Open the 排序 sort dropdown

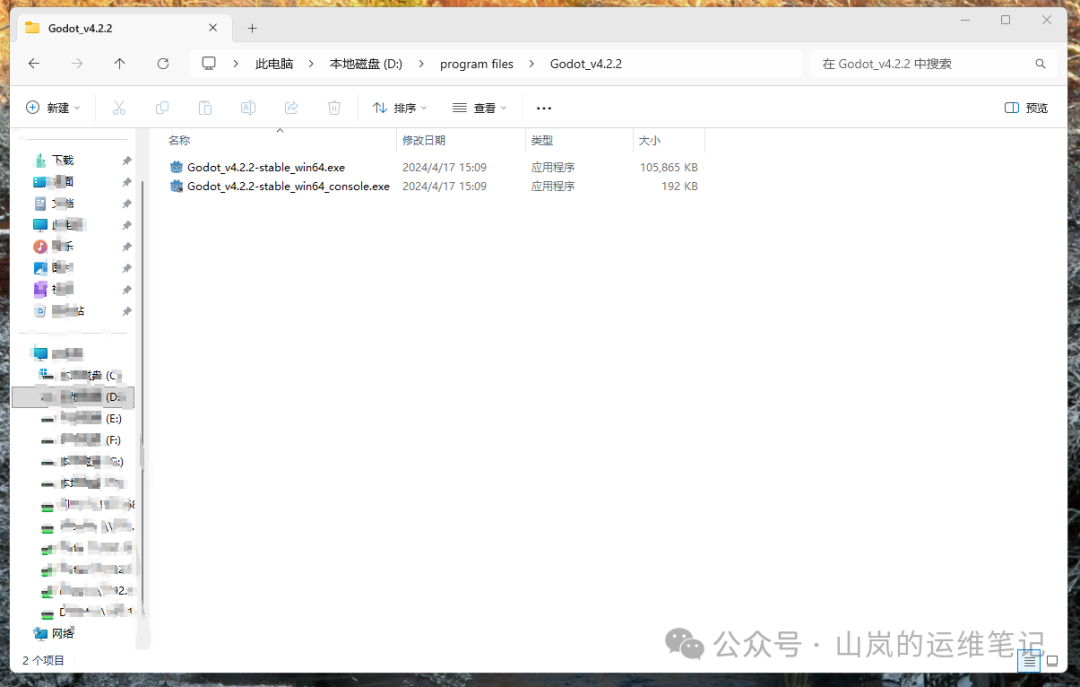[x=399, y=107]
